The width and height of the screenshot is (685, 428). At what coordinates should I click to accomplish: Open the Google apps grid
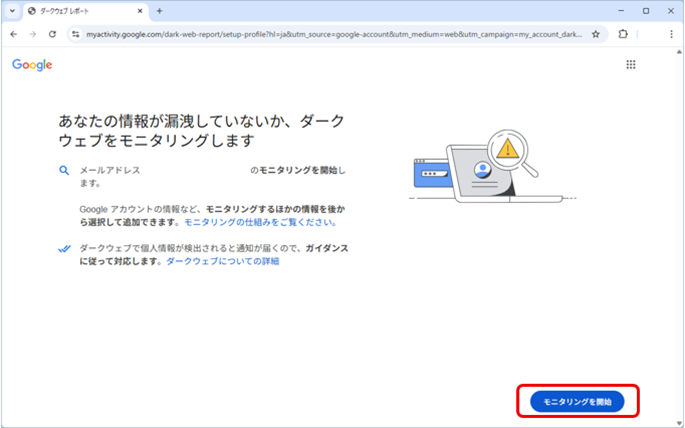631,64
